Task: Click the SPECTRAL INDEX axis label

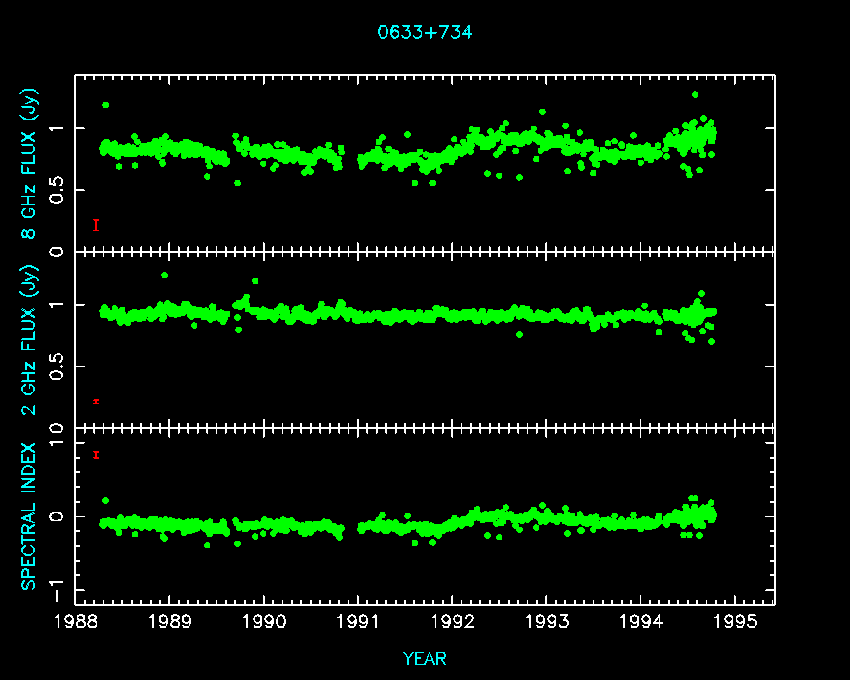Action: click(30, 515)
